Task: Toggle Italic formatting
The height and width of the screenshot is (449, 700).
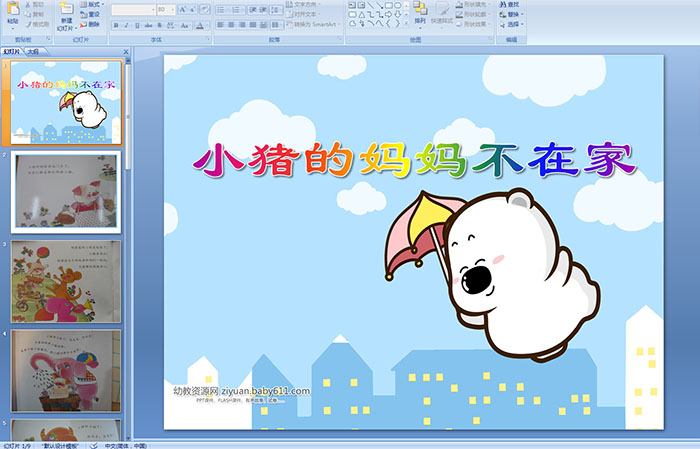Action: (125, 25)
